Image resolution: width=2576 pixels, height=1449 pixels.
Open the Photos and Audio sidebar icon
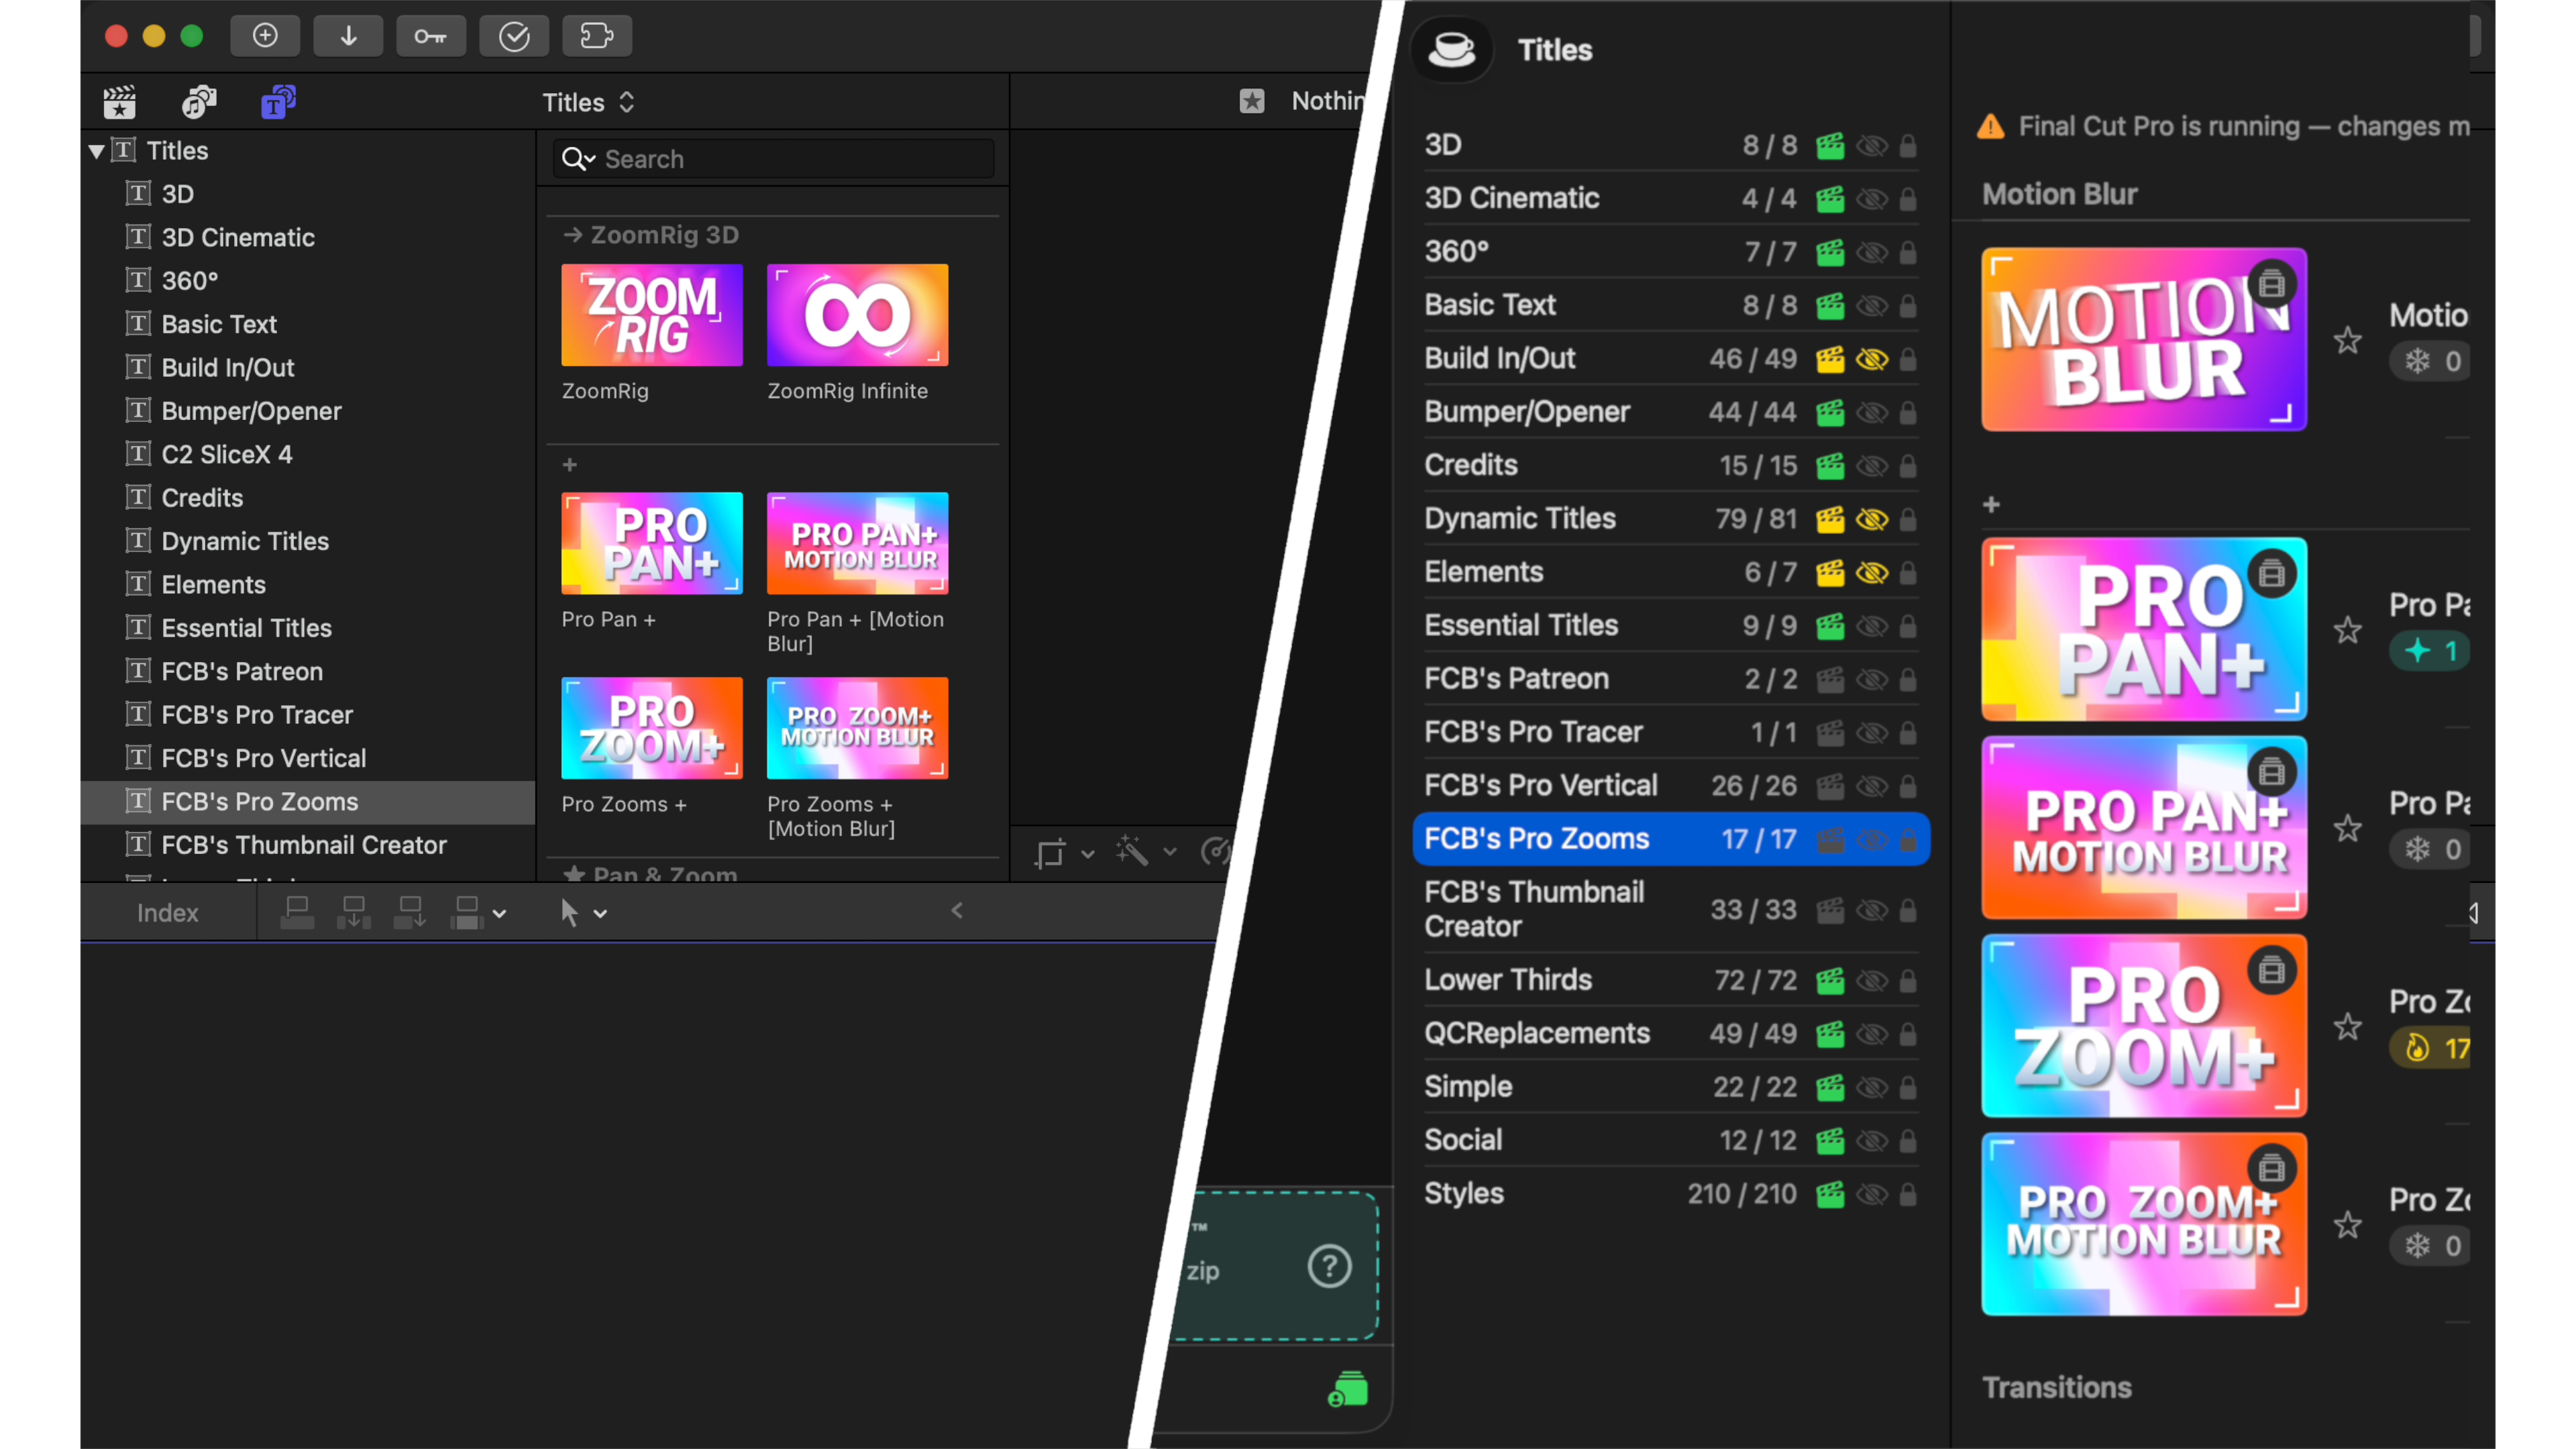pos(198,102)
